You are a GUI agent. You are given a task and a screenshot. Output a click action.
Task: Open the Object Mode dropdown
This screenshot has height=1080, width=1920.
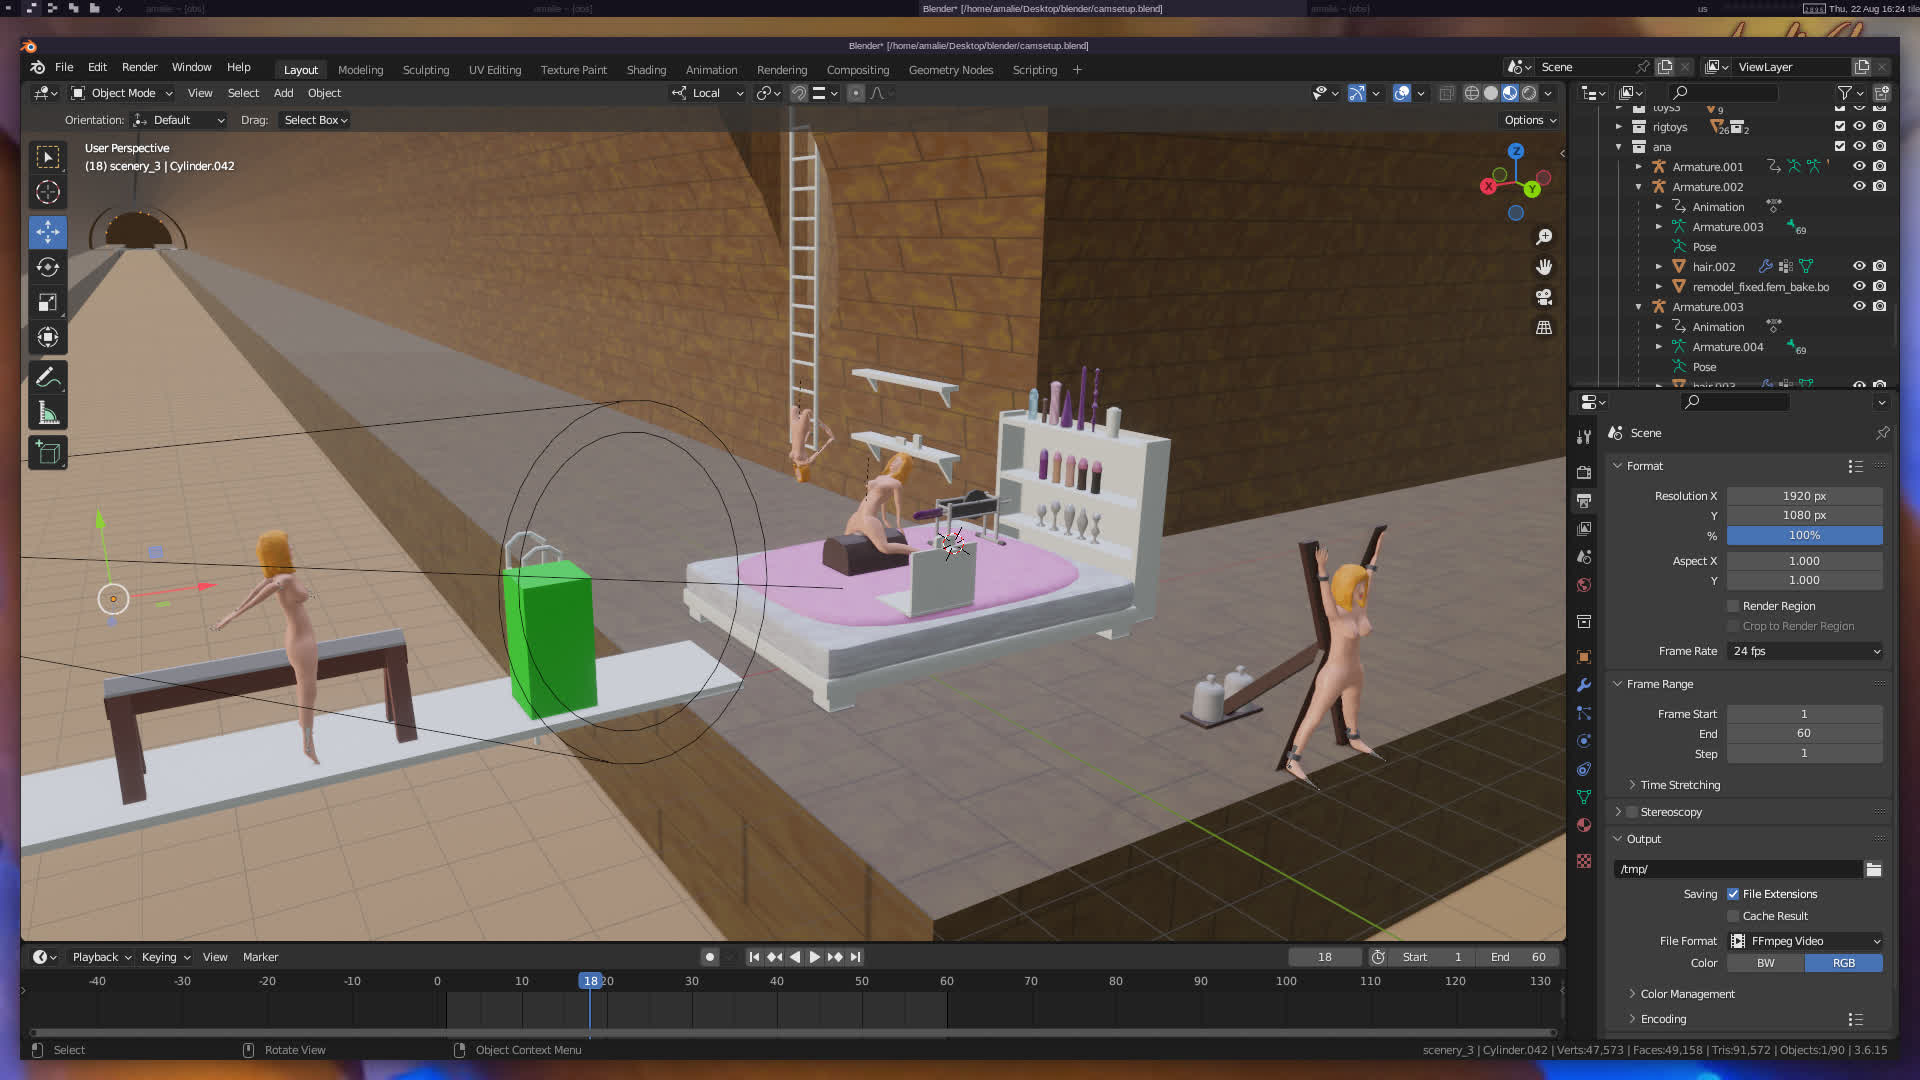click(123, 93)
